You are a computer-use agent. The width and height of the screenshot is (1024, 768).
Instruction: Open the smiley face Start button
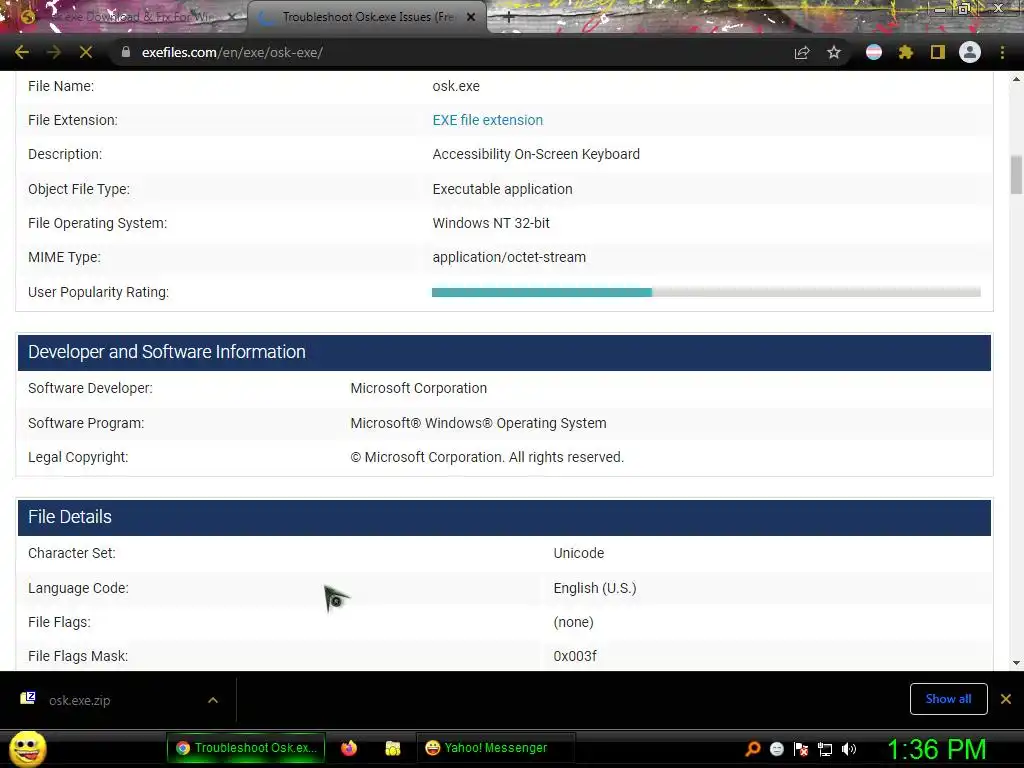click(27, 748)
